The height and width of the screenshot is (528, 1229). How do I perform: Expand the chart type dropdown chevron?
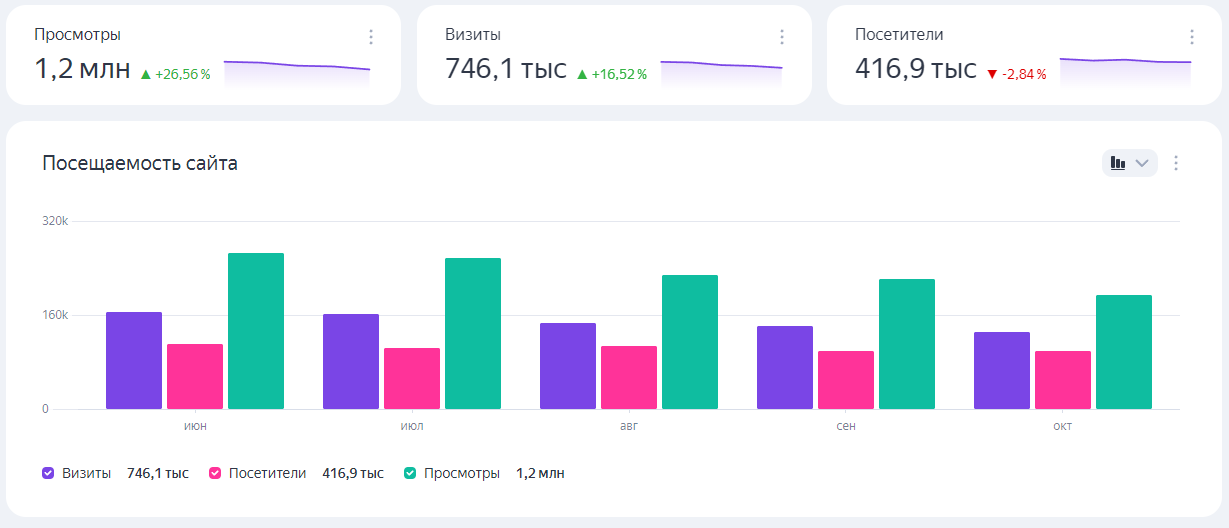pos(1142,163)
